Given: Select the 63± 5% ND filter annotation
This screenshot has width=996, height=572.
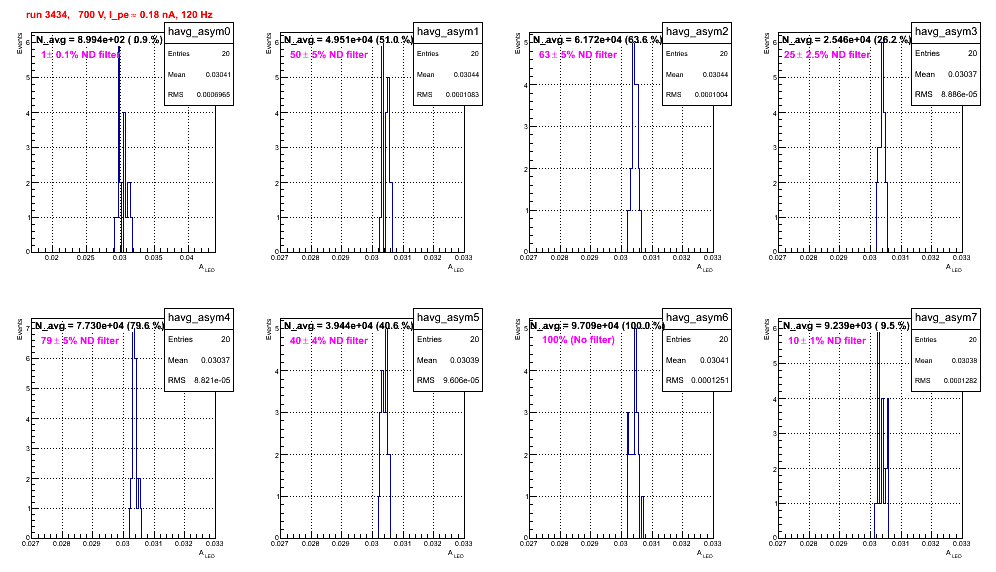Looking at the screenshot, I should (578, 55).
